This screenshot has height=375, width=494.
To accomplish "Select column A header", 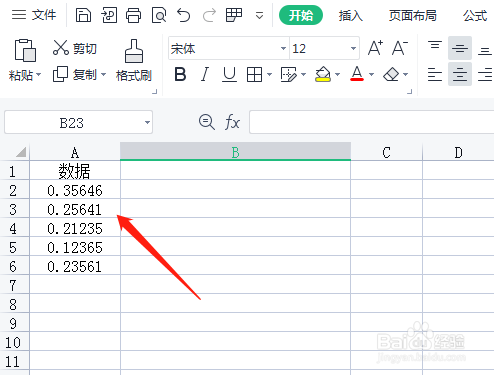I will pos(75,152).
